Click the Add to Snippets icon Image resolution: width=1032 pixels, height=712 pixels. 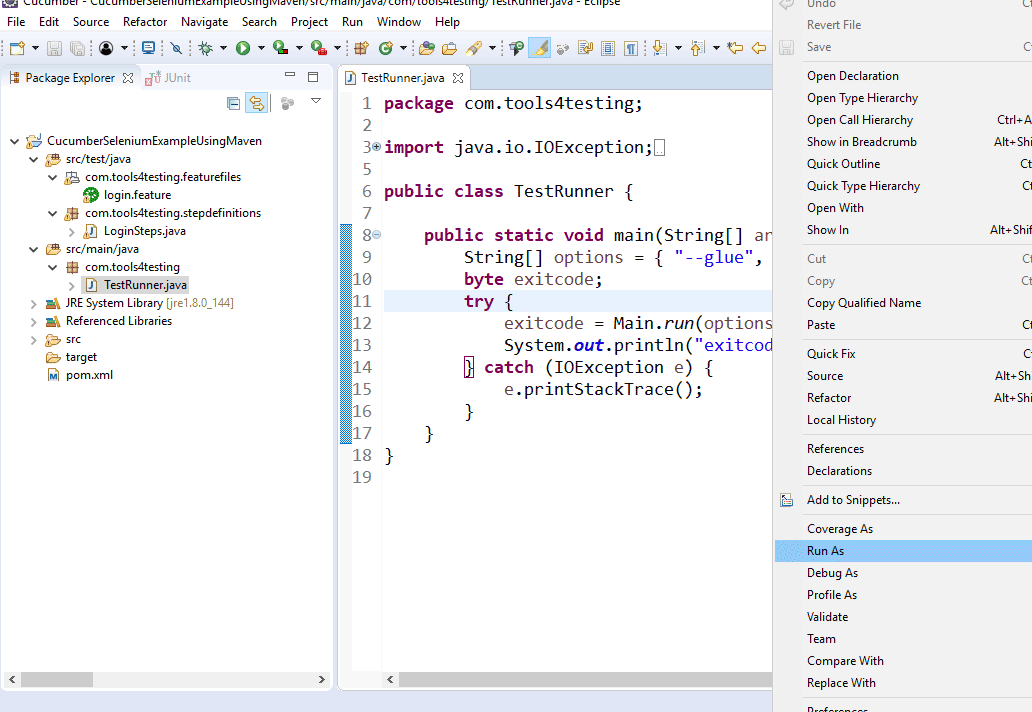click(x=787, y=500)
